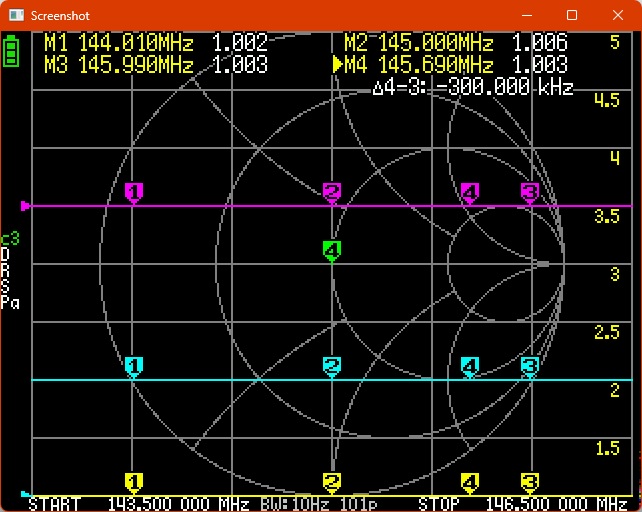
Task: Click the c3 calibration status indicator
Action: [x=10, y=238]
